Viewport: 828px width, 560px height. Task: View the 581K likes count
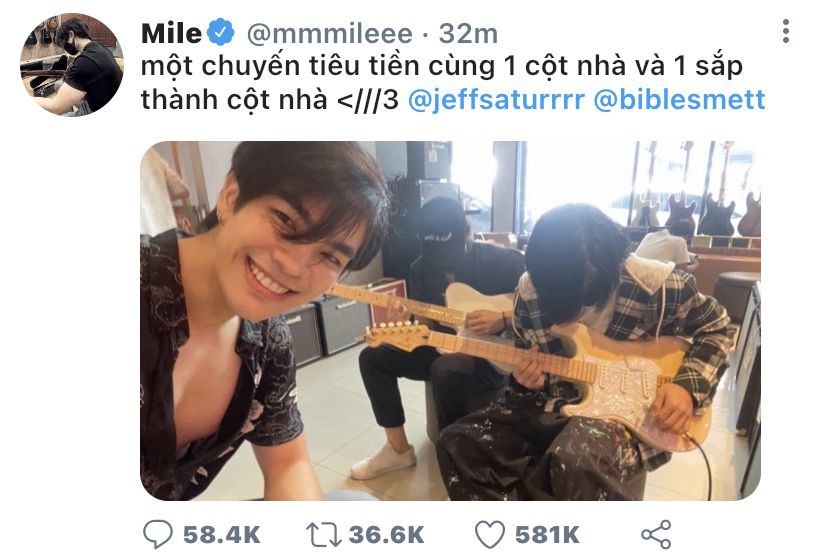pos(547,535)
